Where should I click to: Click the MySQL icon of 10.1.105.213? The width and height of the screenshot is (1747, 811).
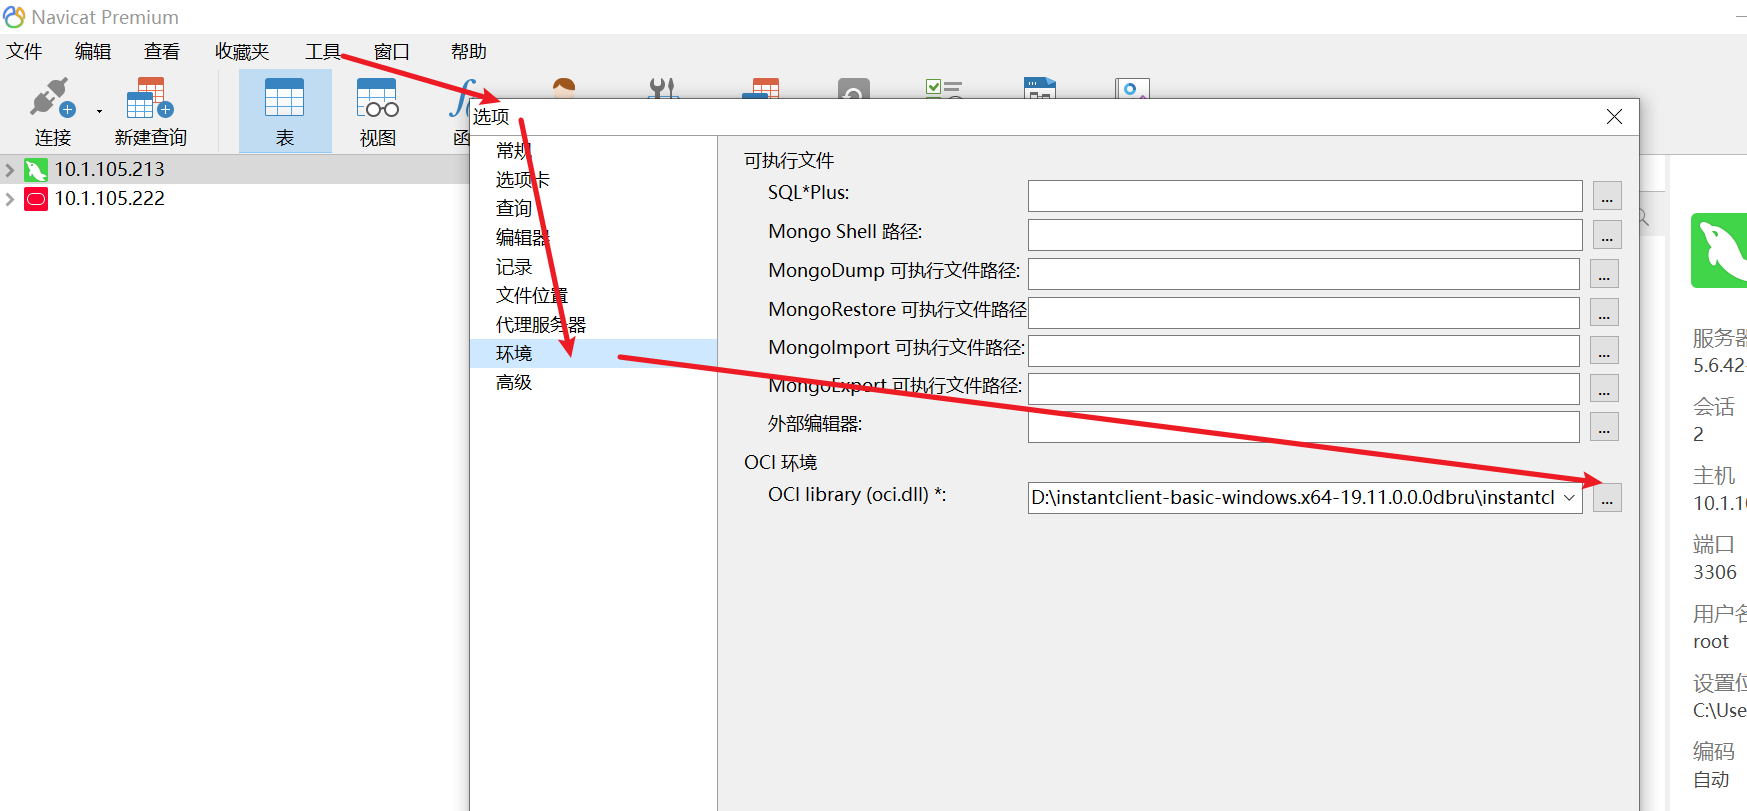36,170
